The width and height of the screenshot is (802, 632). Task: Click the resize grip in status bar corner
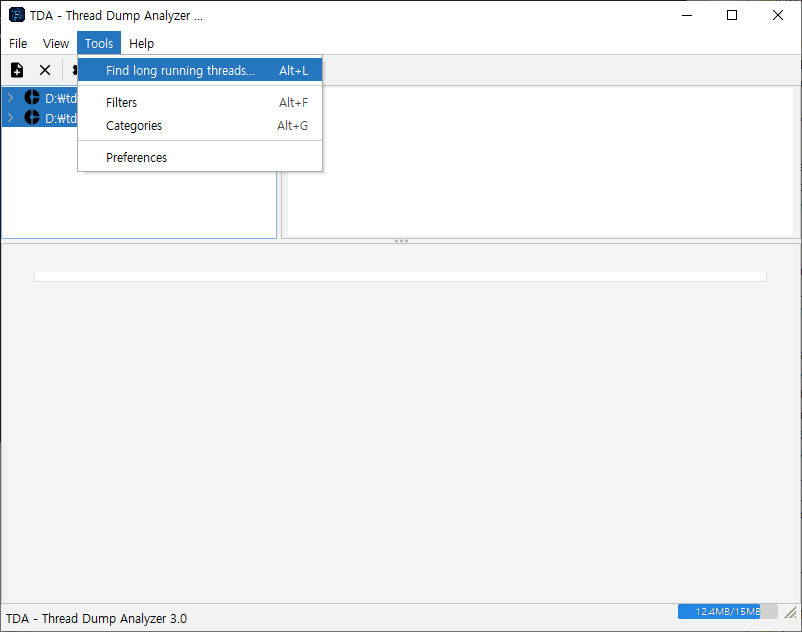coord(790,612)
